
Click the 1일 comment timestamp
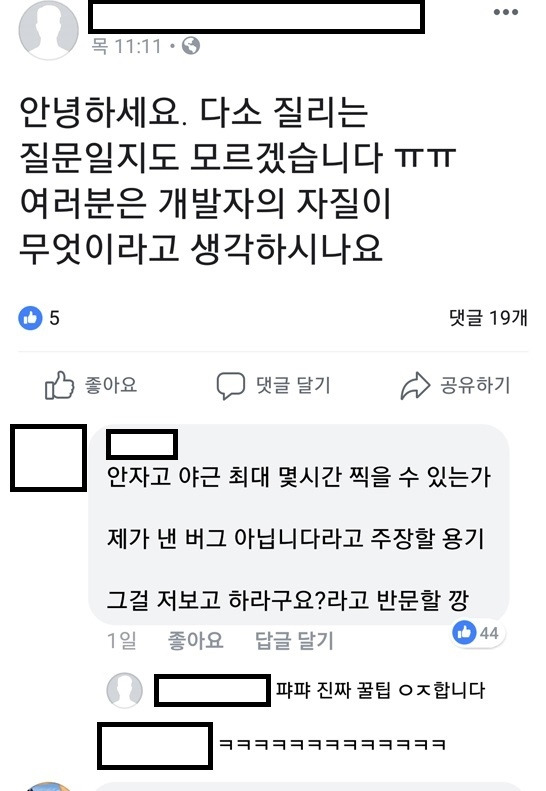tap(122, 641)
